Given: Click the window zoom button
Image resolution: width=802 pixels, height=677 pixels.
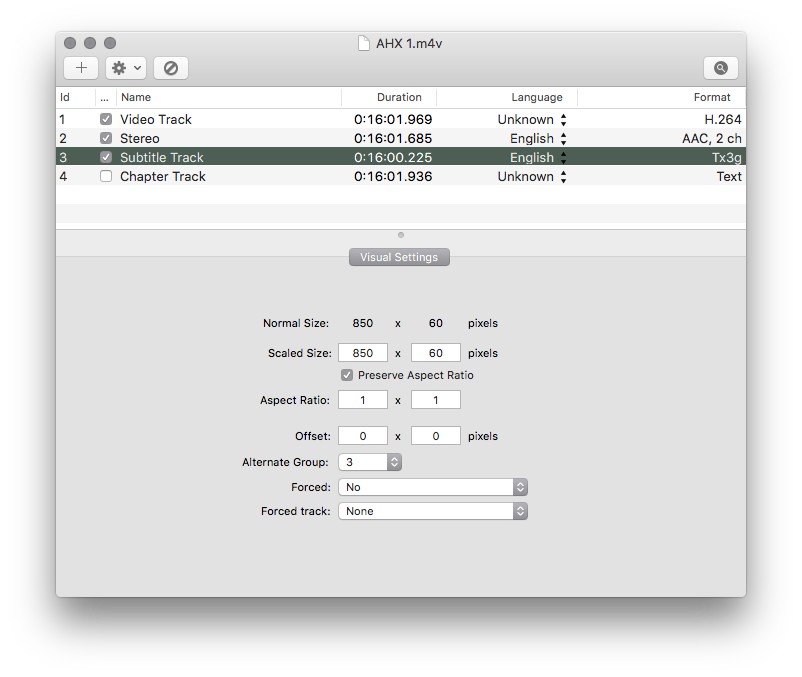Looking at the screenshot, I should [110, 43].
